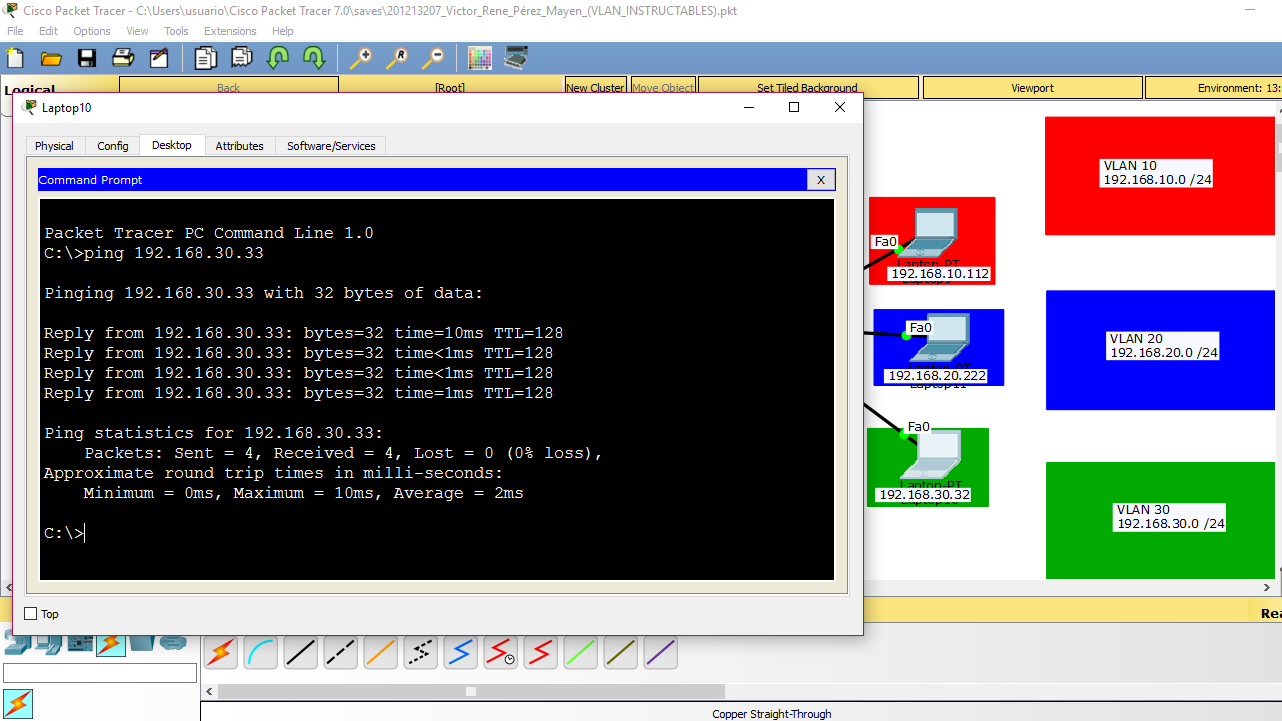Zoom out with the minus magnifier

tap(433, 58)
